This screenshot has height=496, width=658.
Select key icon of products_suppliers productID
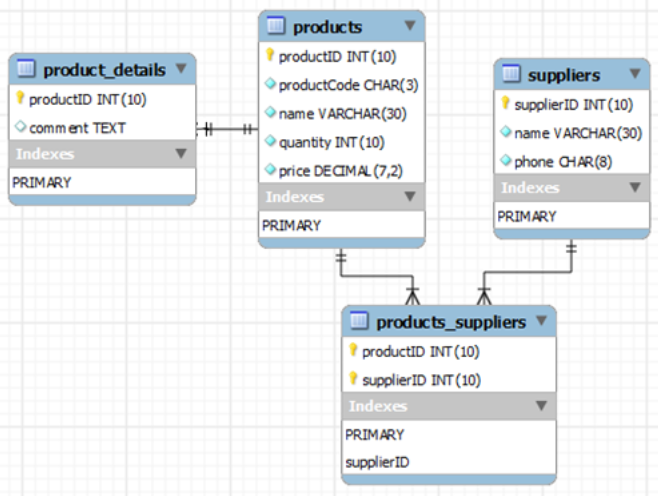point(353,349)
